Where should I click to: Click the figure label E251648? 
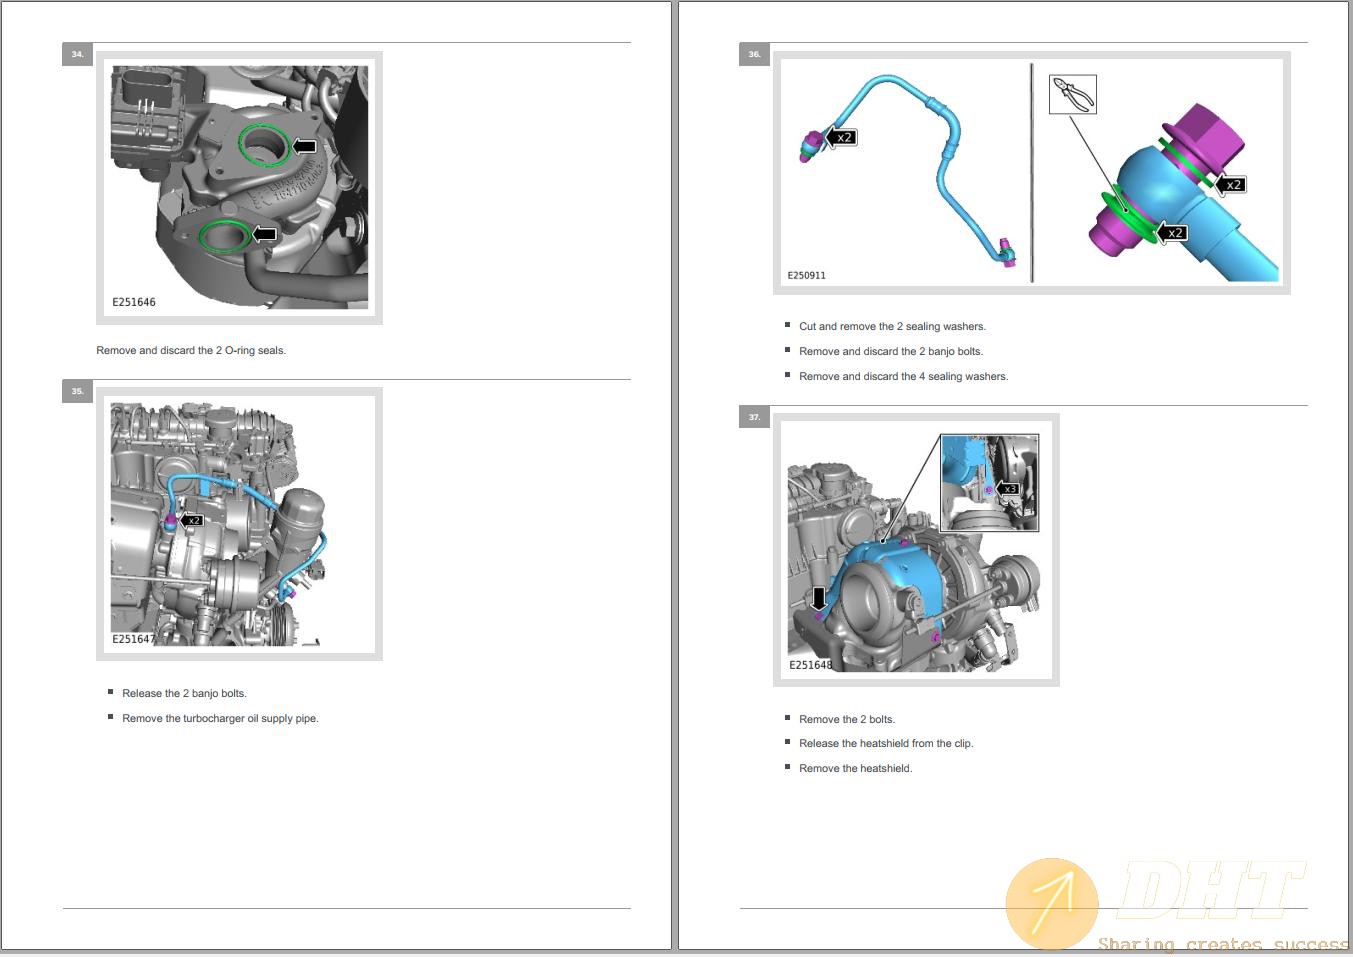click(x=811, y=665)
